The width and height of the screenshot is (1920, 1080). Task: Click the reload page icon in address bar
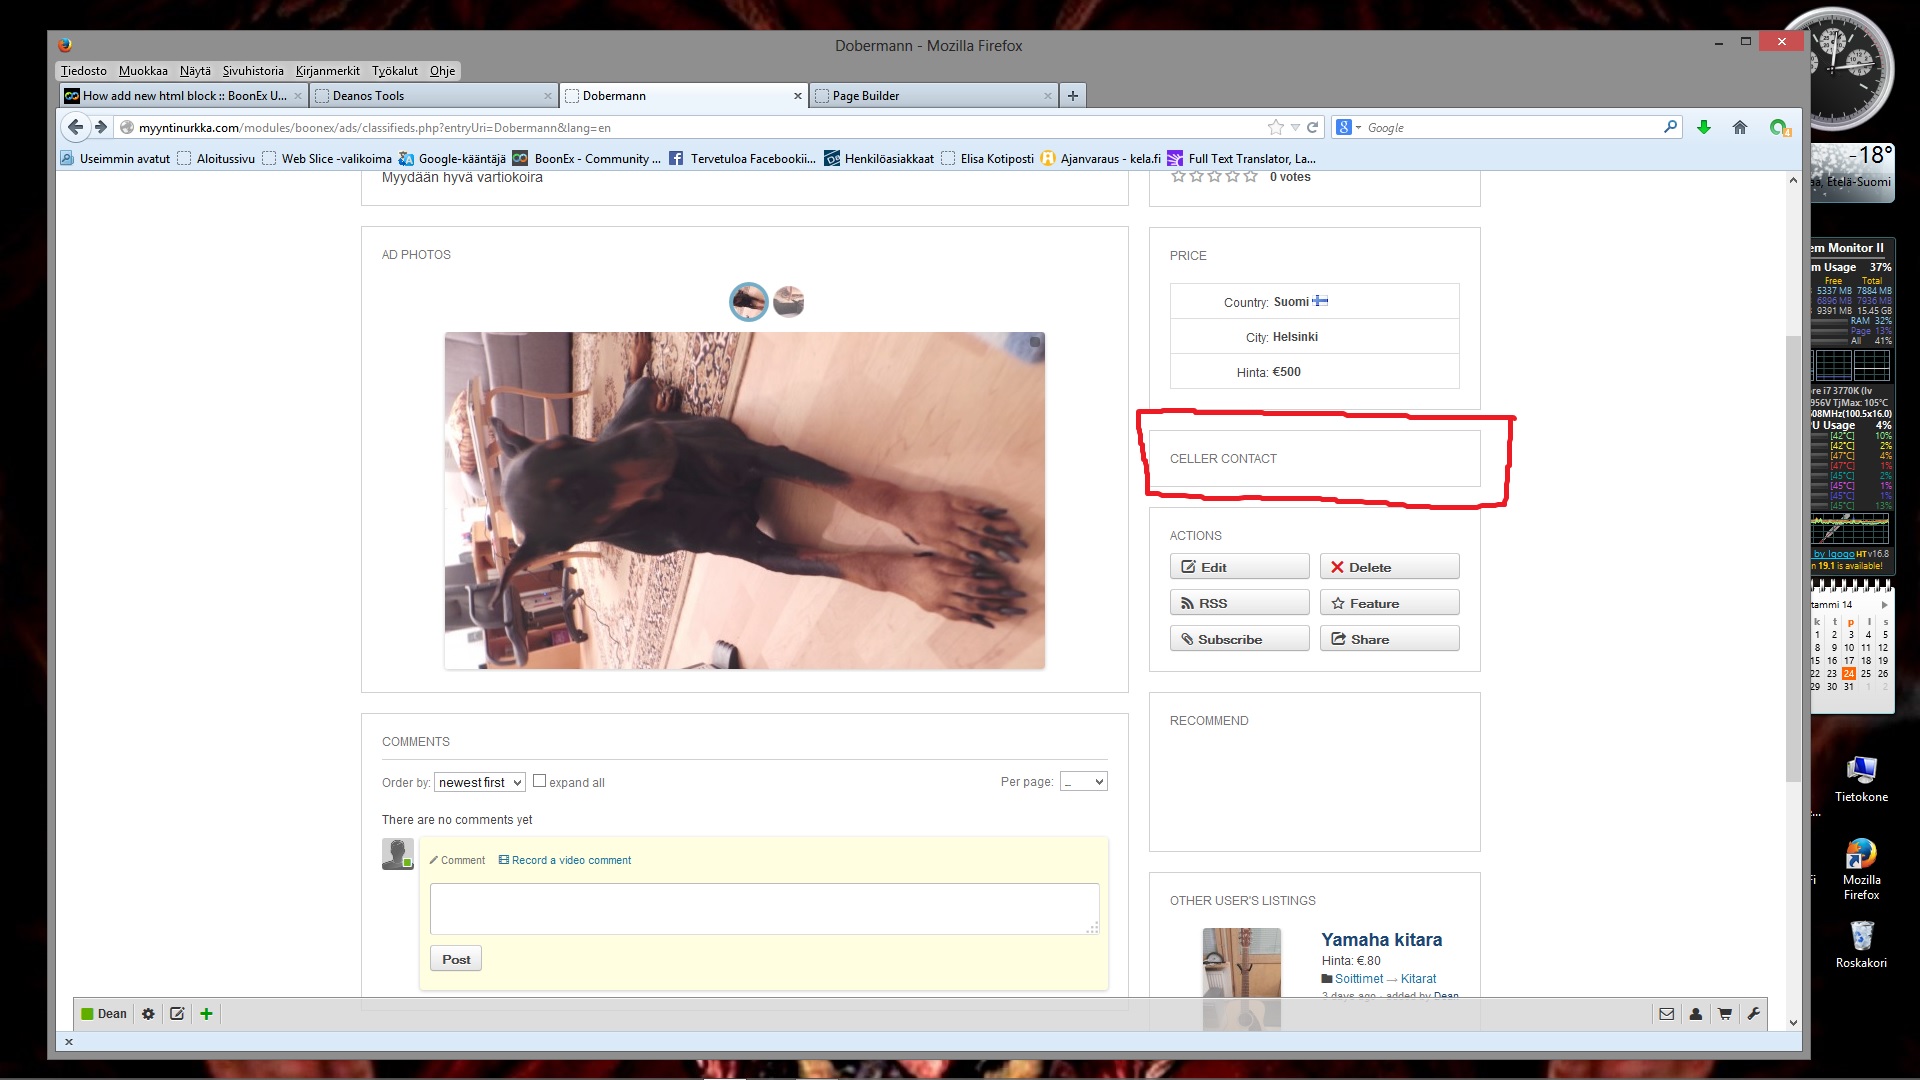point(1312,127)
